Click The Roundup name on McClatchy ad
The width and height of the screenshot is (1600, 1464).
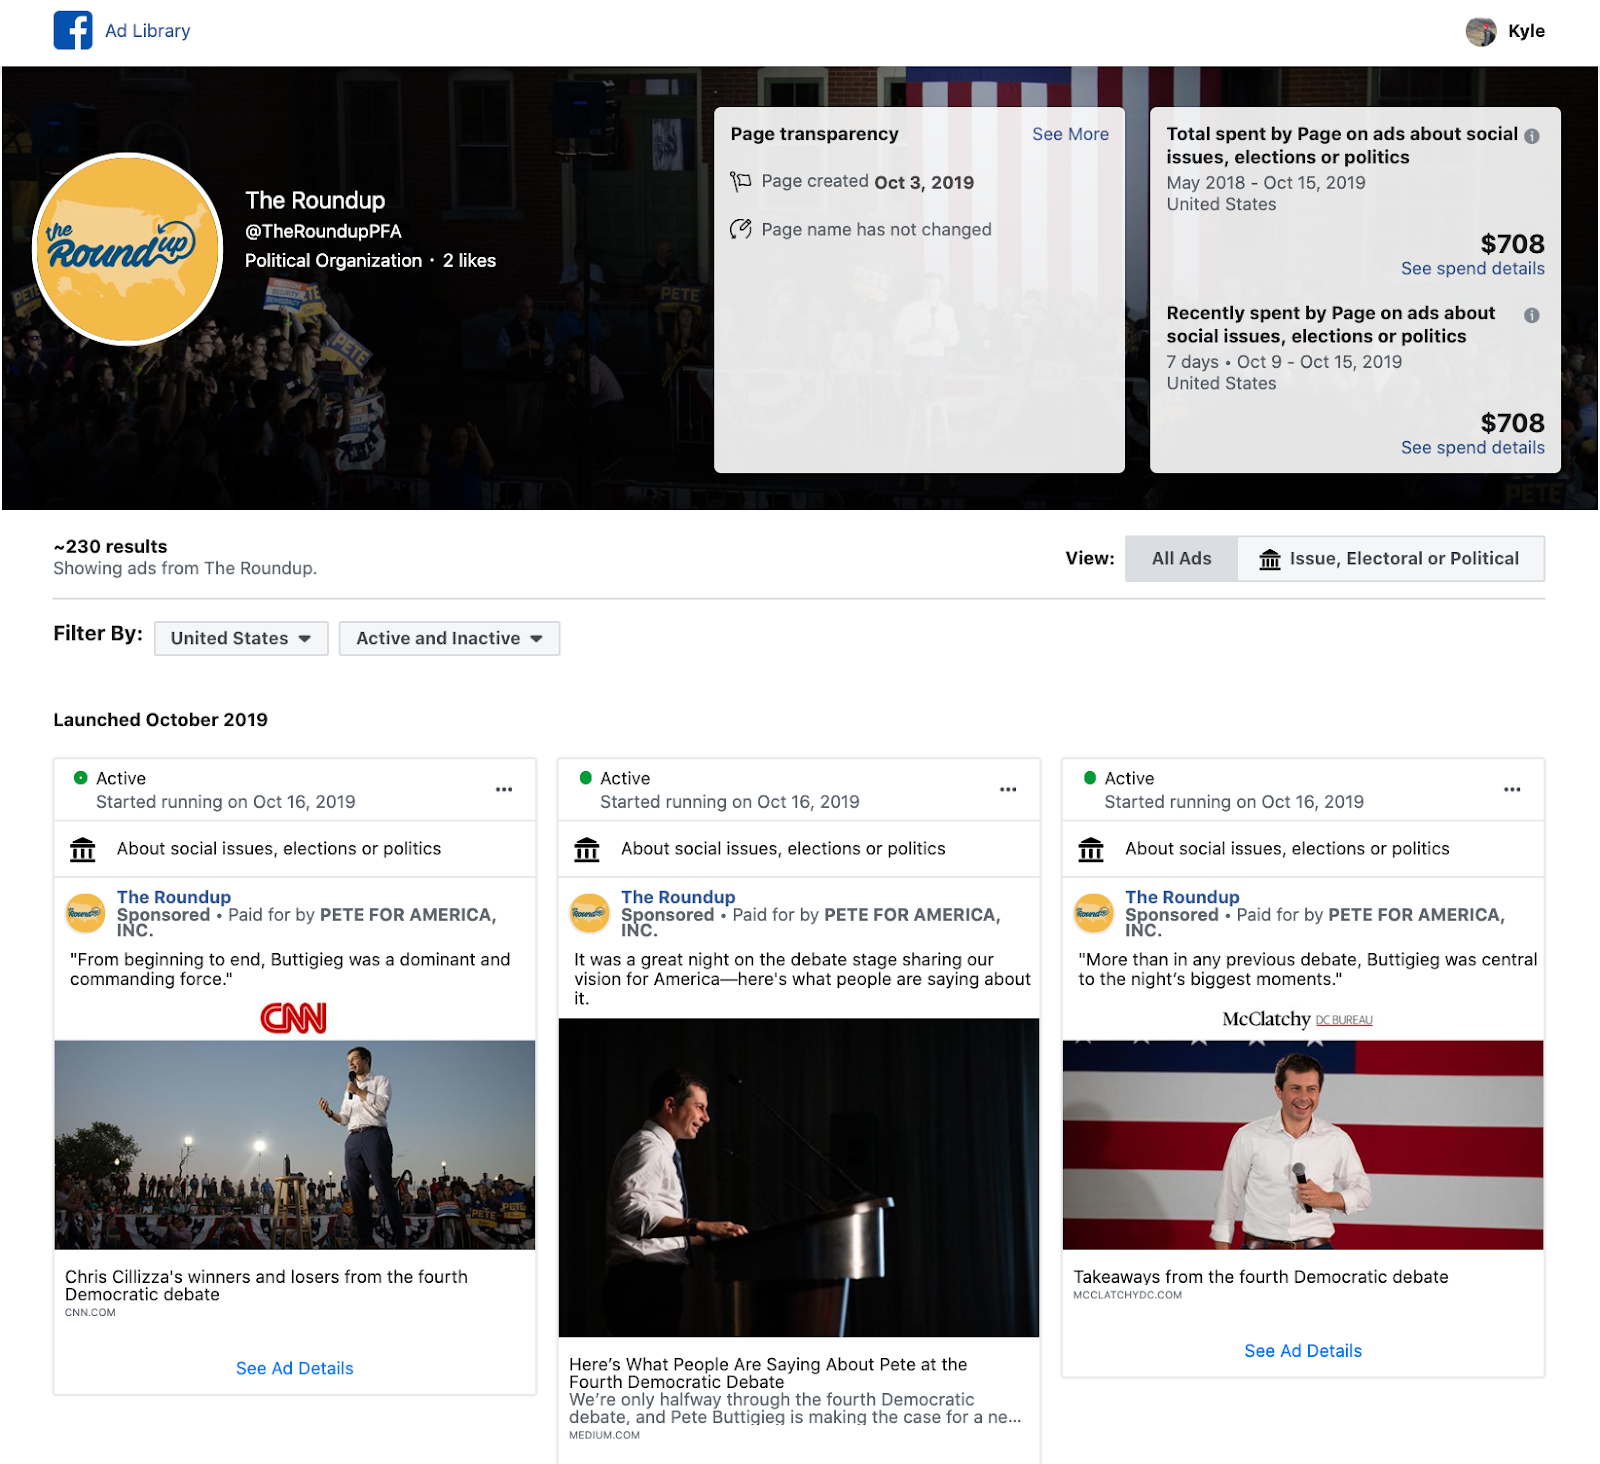click(1181, 897)
